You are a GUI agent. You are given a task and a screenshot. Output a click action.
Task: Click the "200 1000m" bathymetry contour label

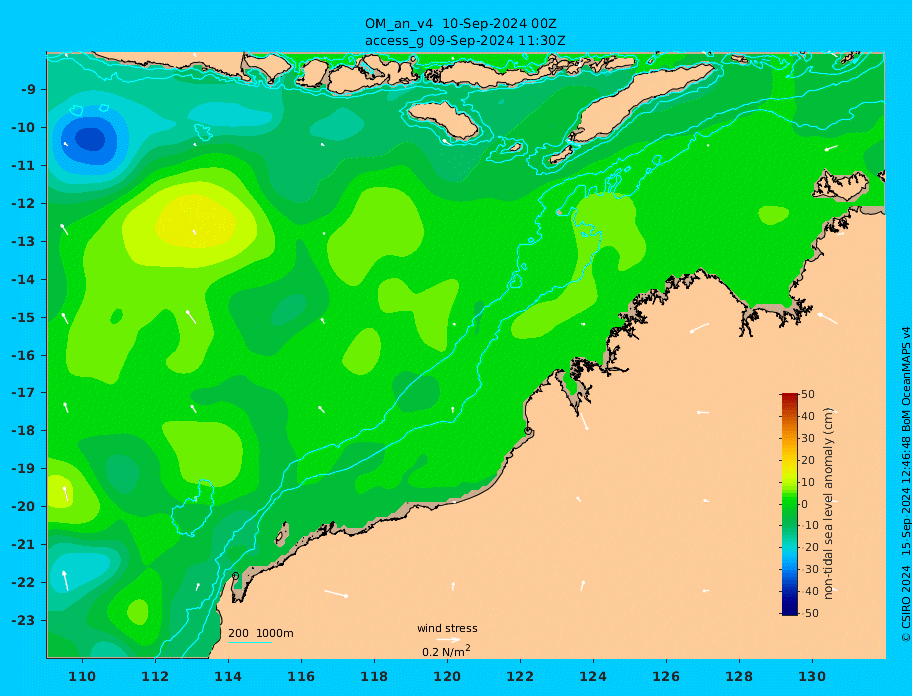click(261, 633)
